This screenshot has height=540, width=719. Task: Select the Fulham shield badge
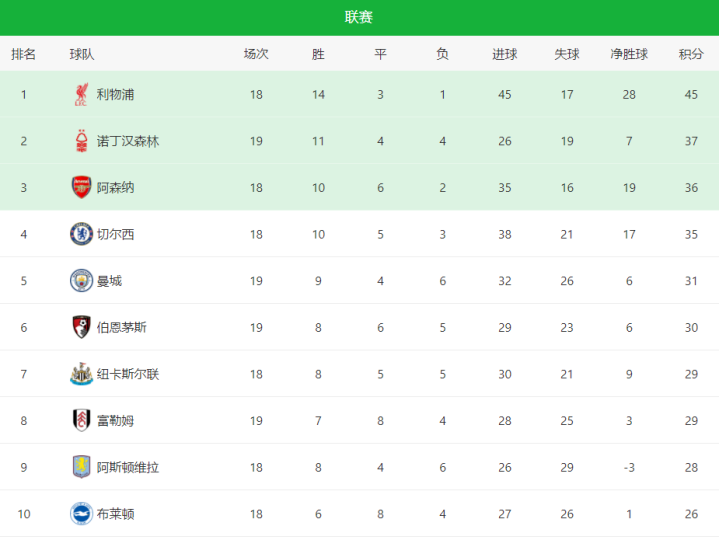pyautogui.click(x=81, y=420)
